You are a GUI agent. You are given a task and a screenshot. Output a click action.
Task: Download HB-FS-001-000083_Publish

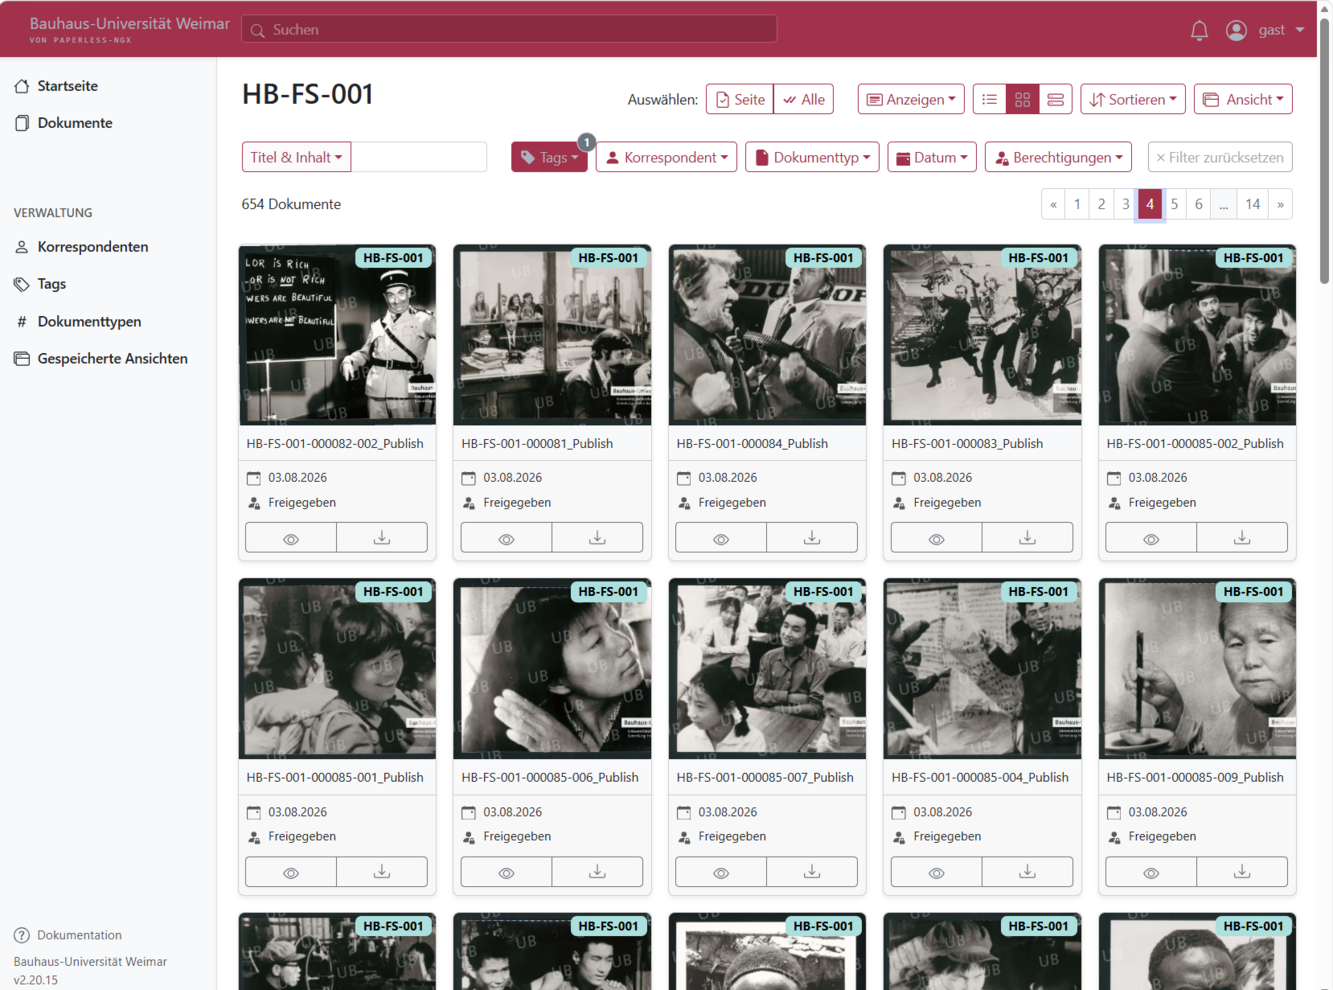[x=1027, y=538]
